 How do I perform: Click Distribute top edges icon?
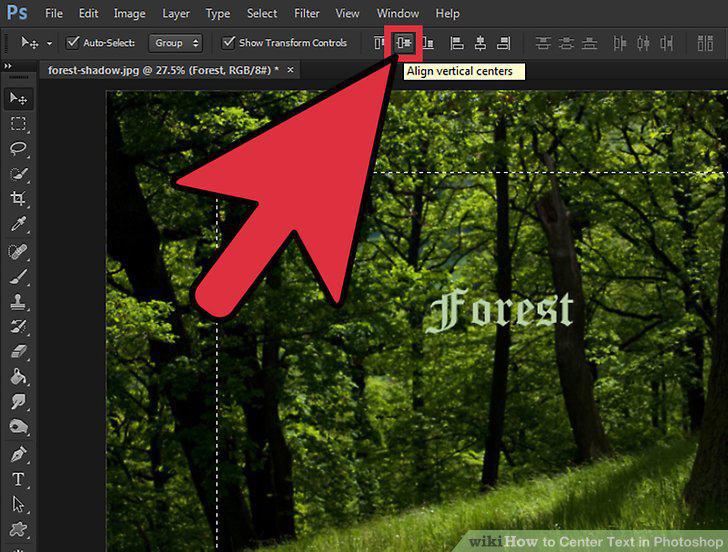pyautogui.click(x=543, y=43)
